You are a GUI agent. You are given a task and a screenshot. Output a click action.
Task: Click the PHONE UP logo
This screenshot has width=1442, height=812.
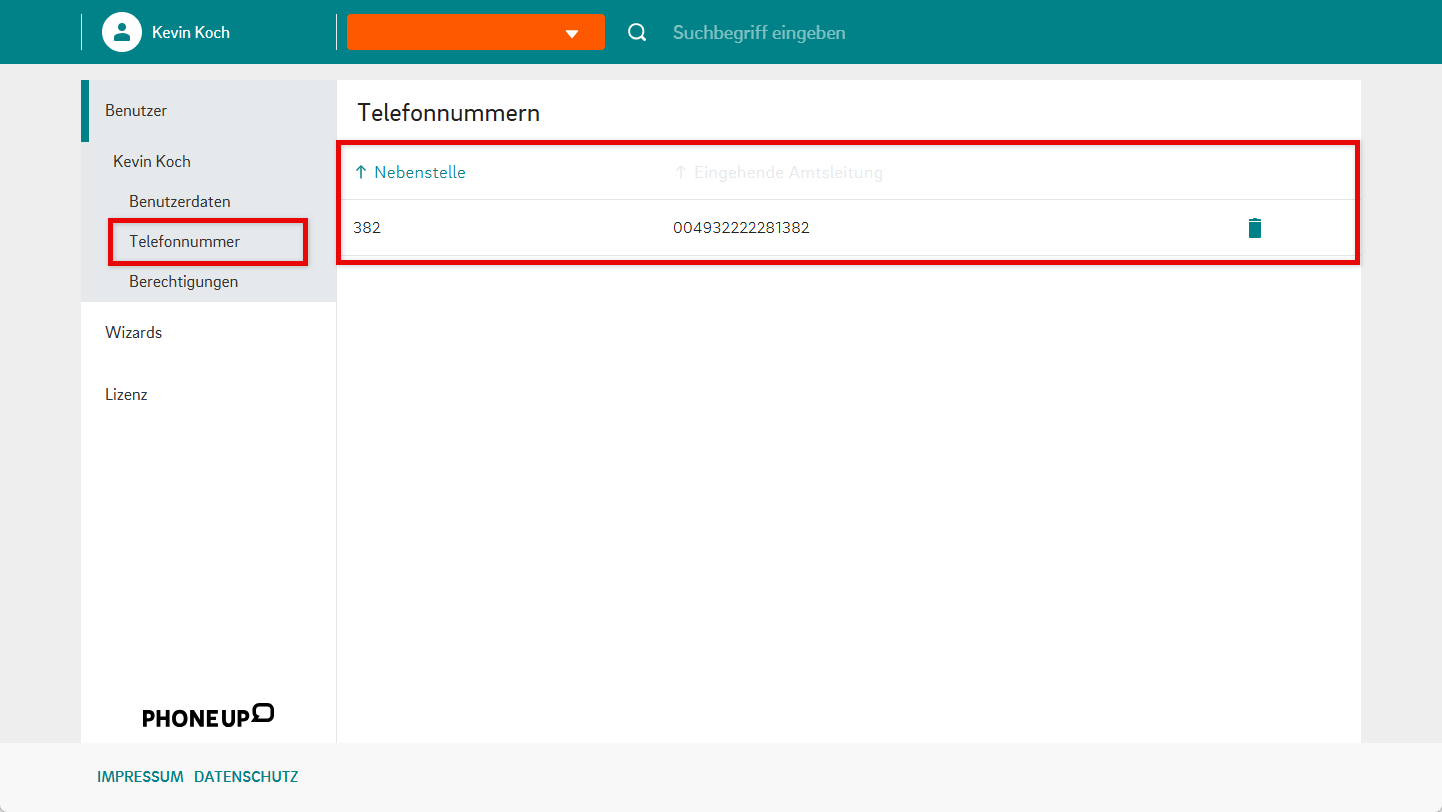(208, 715)
